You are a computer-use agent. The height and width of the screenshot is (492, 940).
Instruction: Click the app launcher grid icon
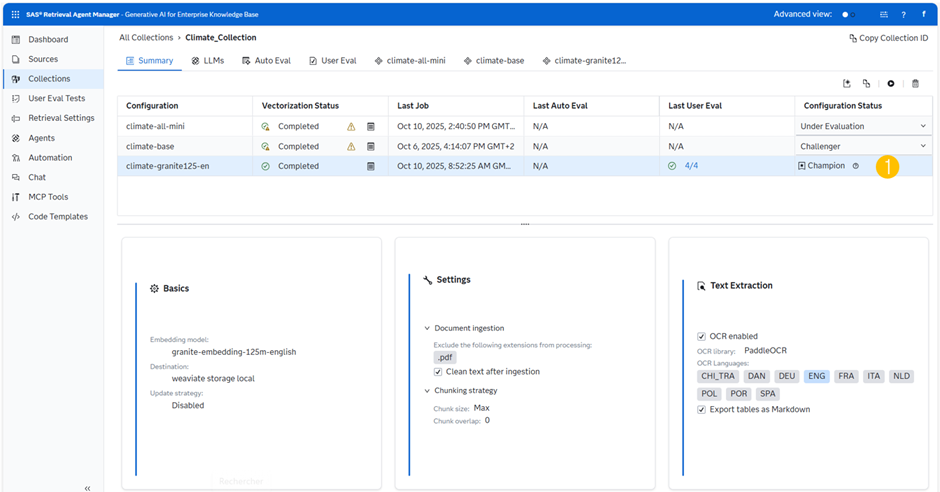click(x=15, y=15)
